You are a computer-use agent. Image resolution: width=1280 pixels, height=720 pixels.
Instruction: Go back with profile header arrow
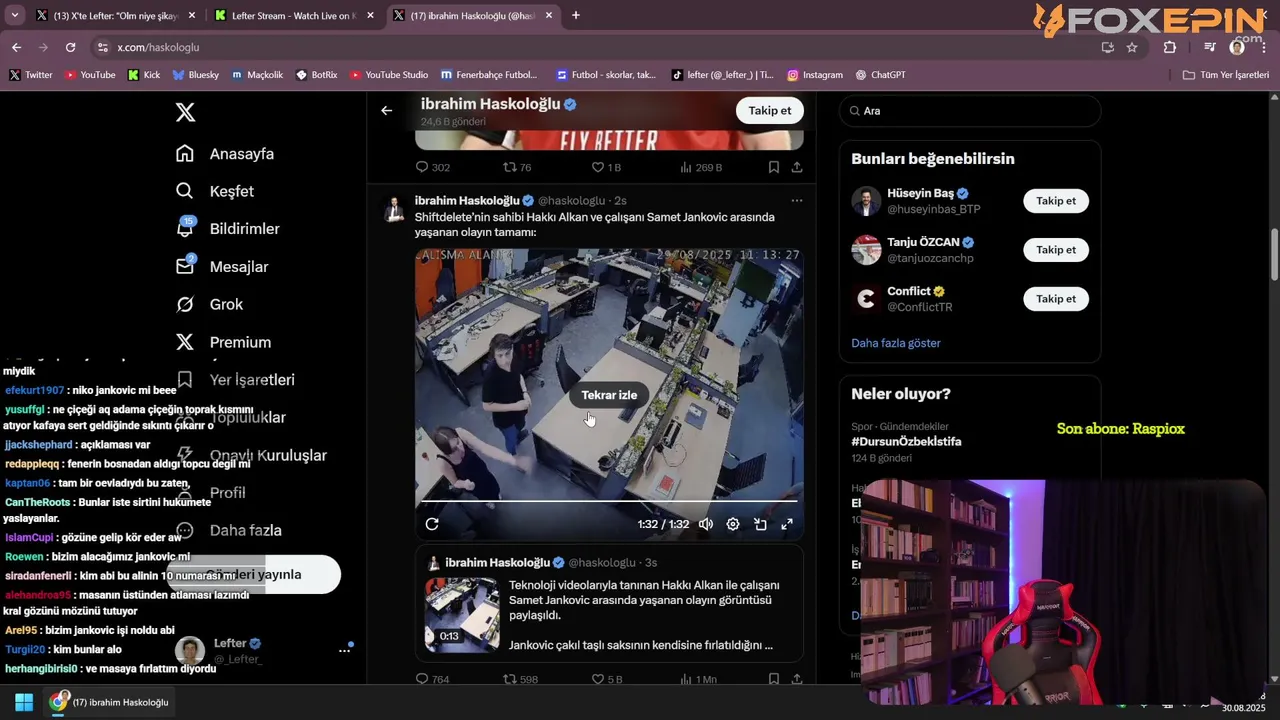387,110
